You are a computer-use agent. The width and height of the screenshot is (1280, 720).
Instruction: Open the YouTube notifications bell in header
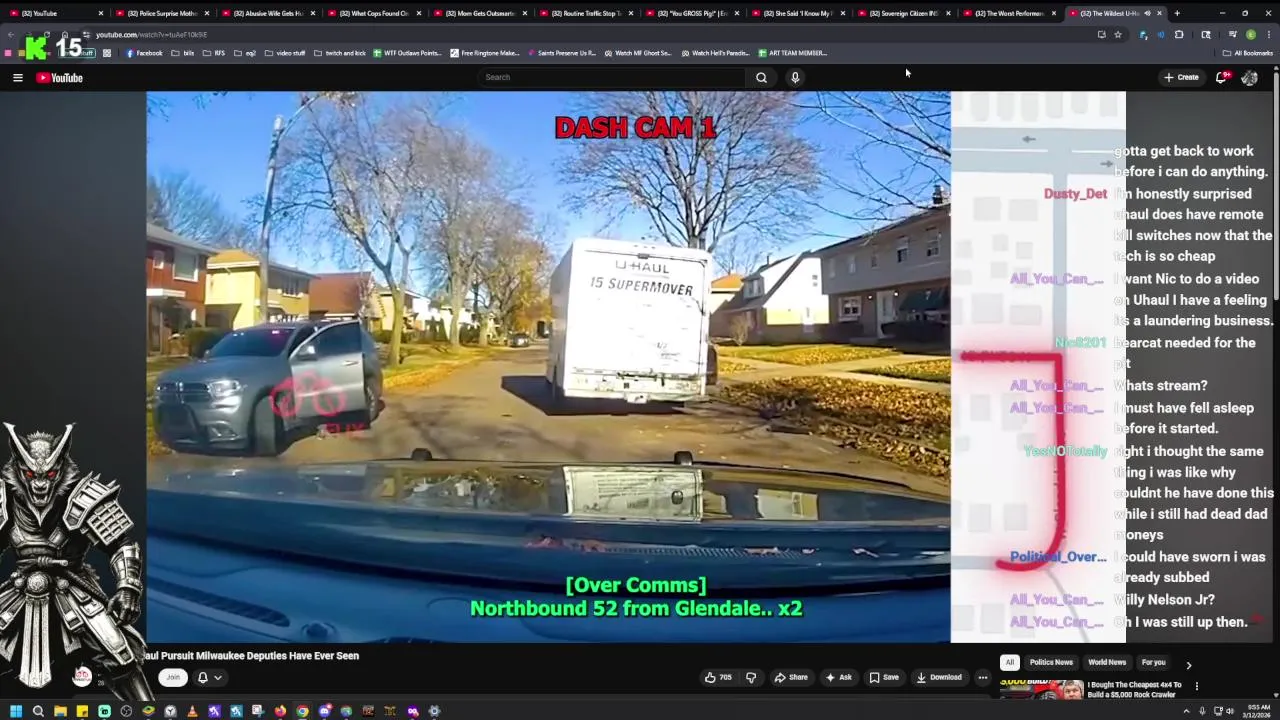pos(1222,77)
